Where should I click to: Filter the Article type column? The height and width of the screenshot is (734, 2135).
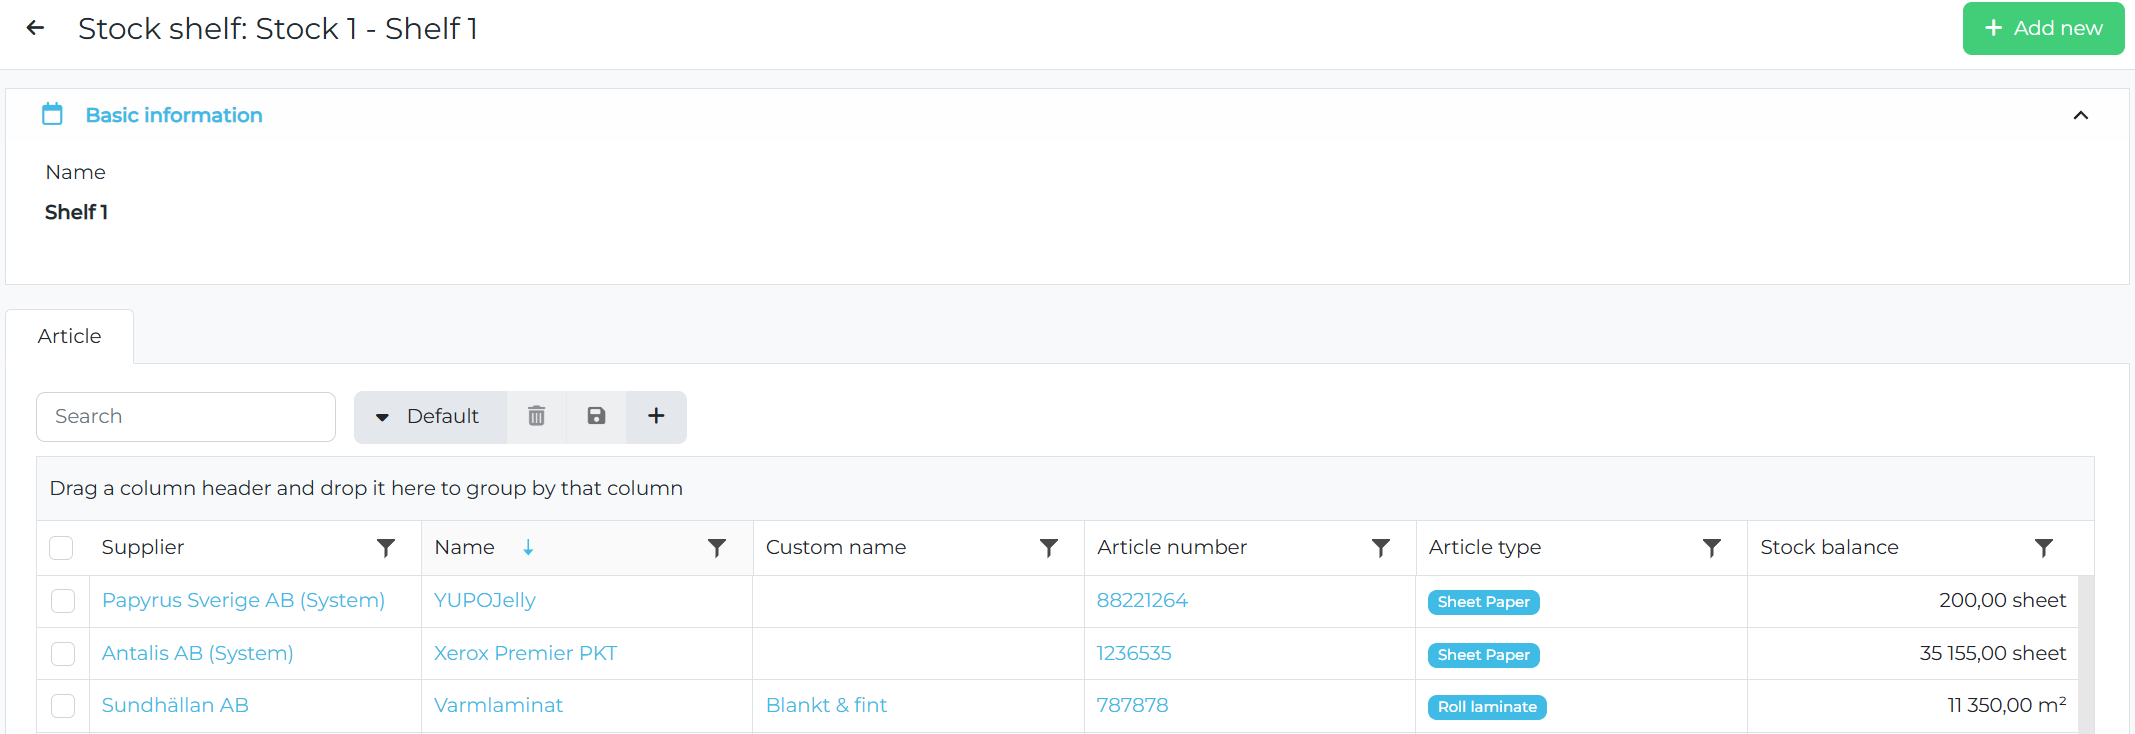[x=1711, y=548]
